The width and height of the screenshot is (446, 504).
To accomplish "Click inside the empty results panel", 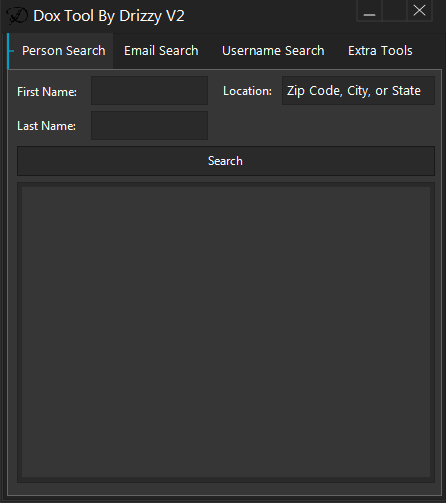I will click(x=226, y=332).
